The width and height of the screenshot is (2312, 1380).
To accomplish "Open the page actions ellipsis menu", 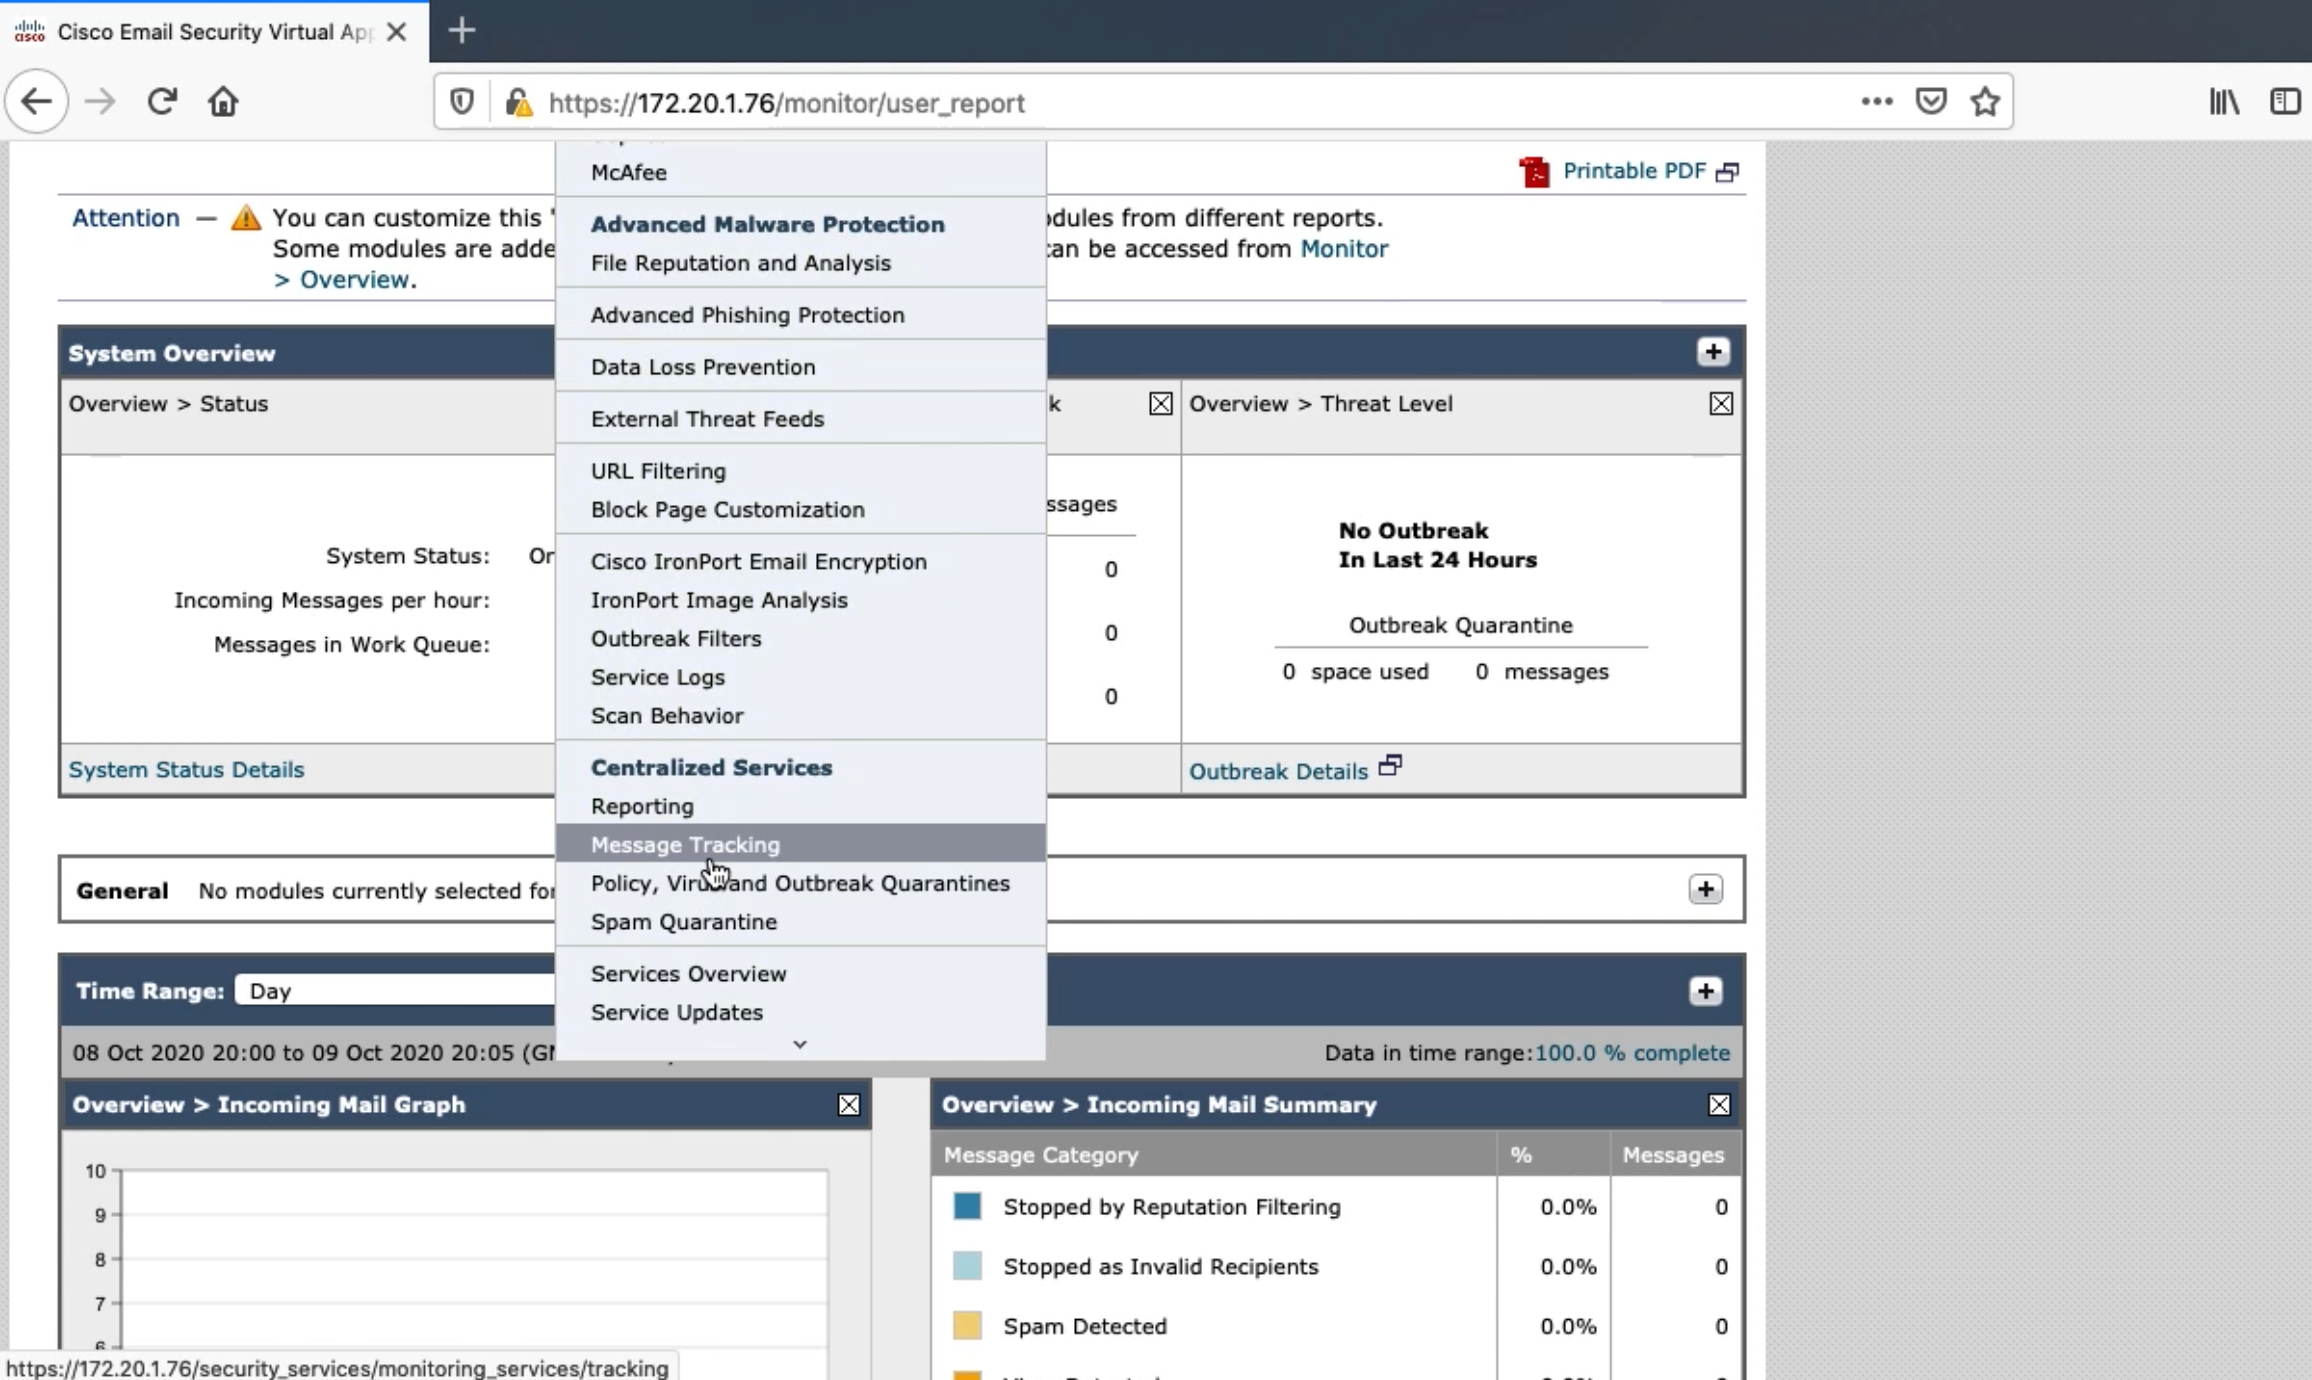I will tap(1877, 102).
